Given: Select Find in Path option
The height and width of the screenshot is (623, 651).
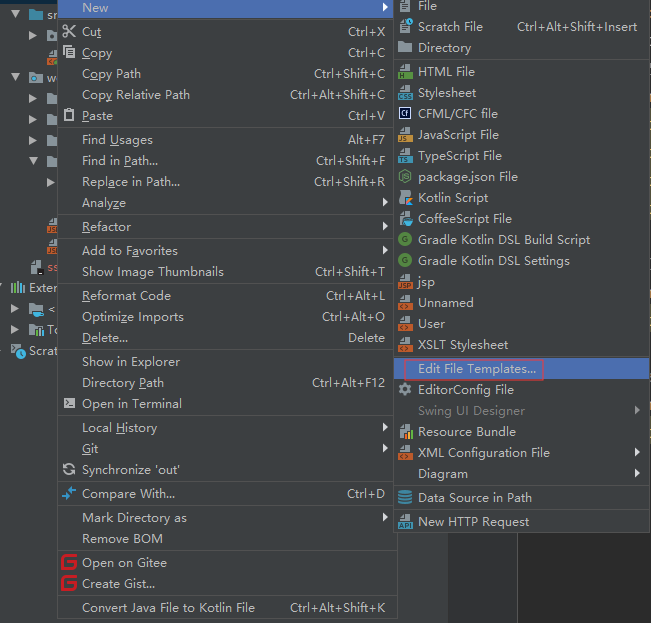Looking at the screenshot, I should click(x=225, y=161).
